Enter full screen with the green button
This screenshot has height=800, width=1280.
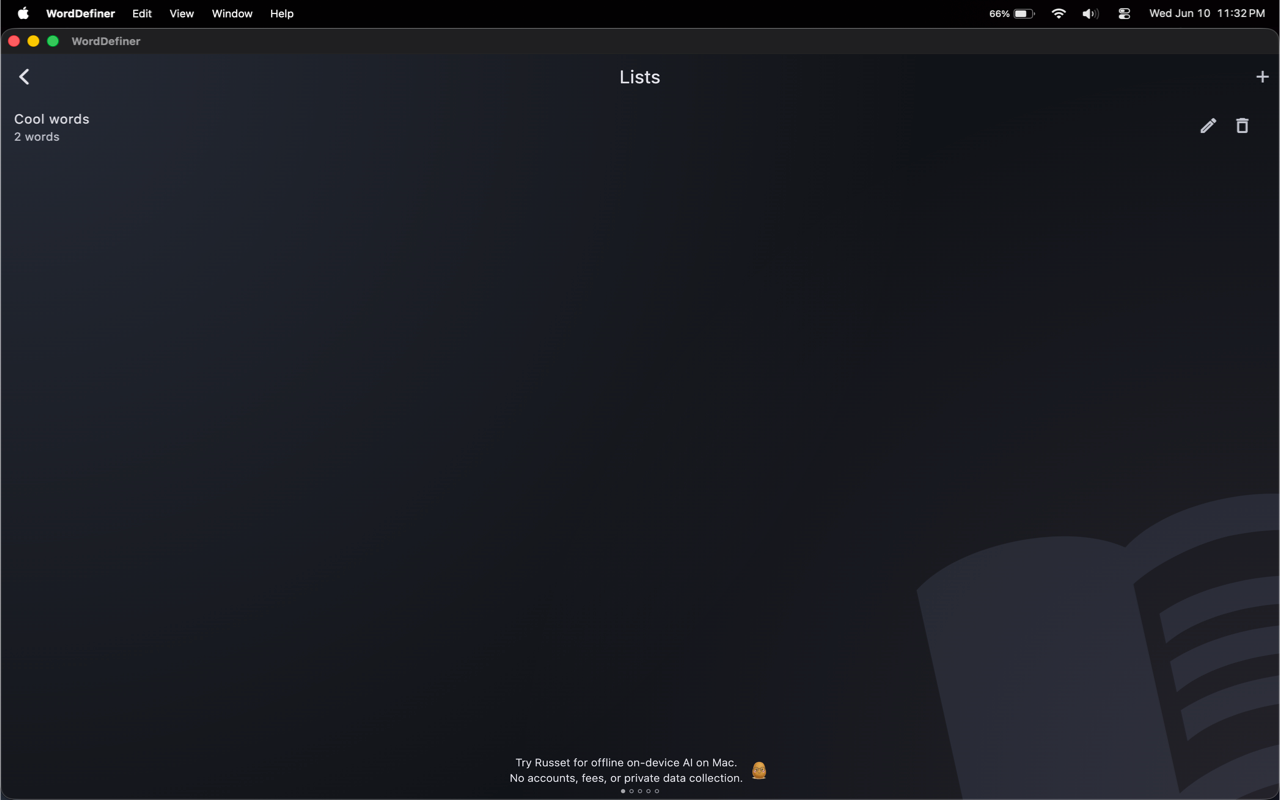(x=53, y=41)
